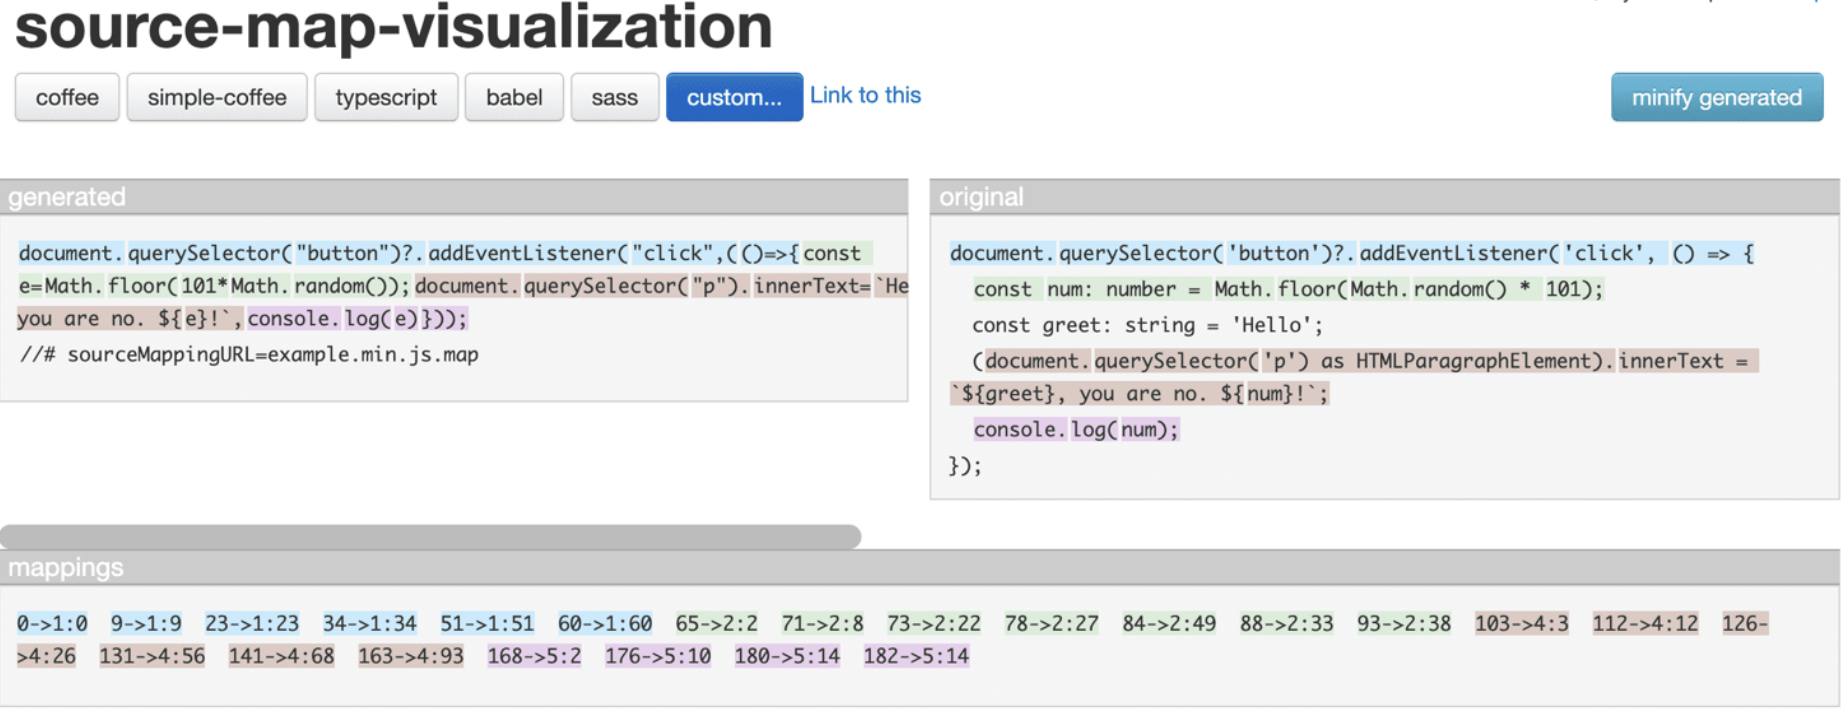Viewport: 1848px width, 712px height.
Task: Select mapping 93->2:38
Action: click(x=1404, y=623)
